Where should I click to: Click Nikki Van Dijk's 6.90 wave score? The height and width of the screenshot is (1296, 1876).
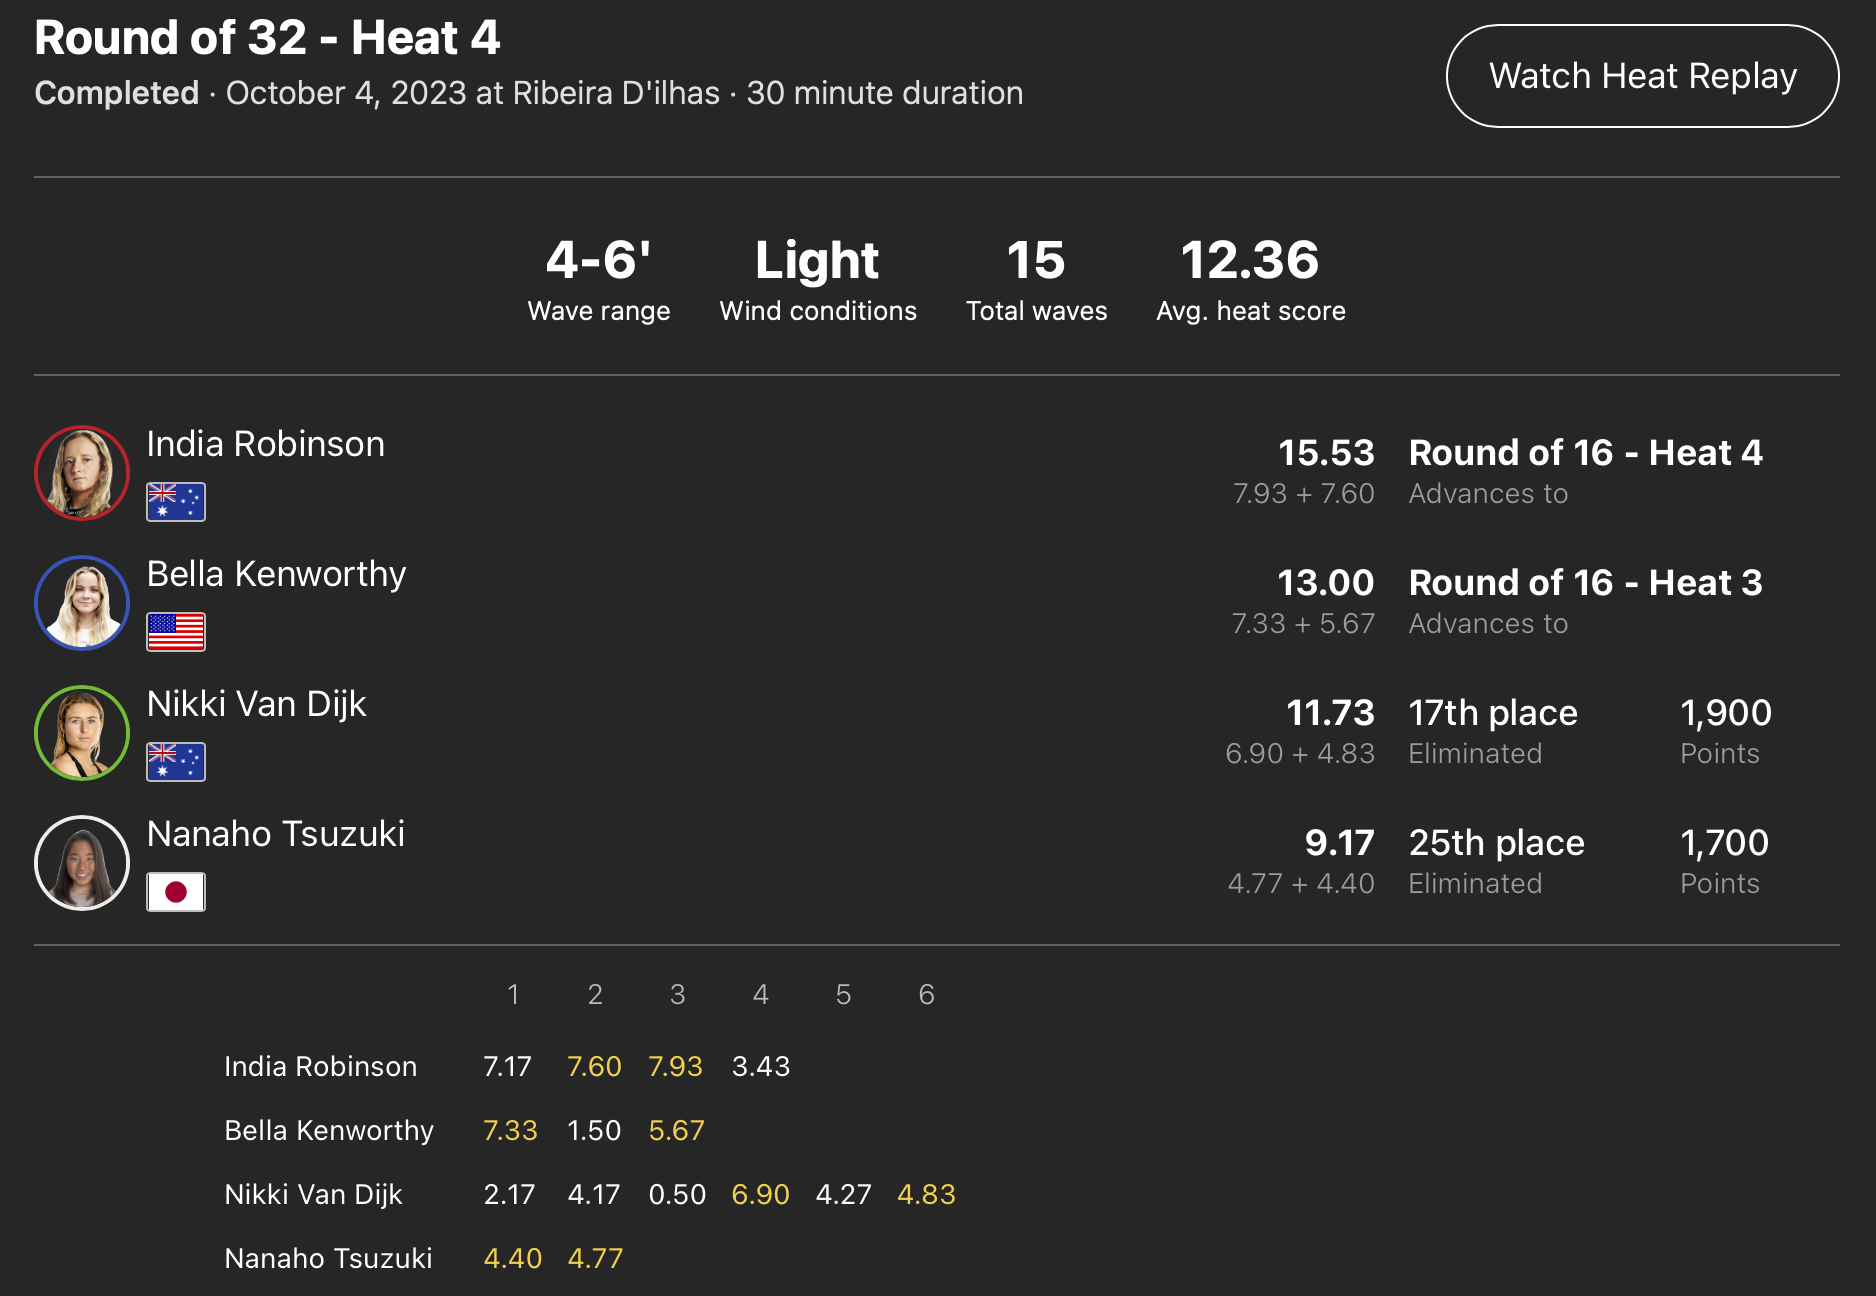pyautogui.click(x=760, y=1195)
